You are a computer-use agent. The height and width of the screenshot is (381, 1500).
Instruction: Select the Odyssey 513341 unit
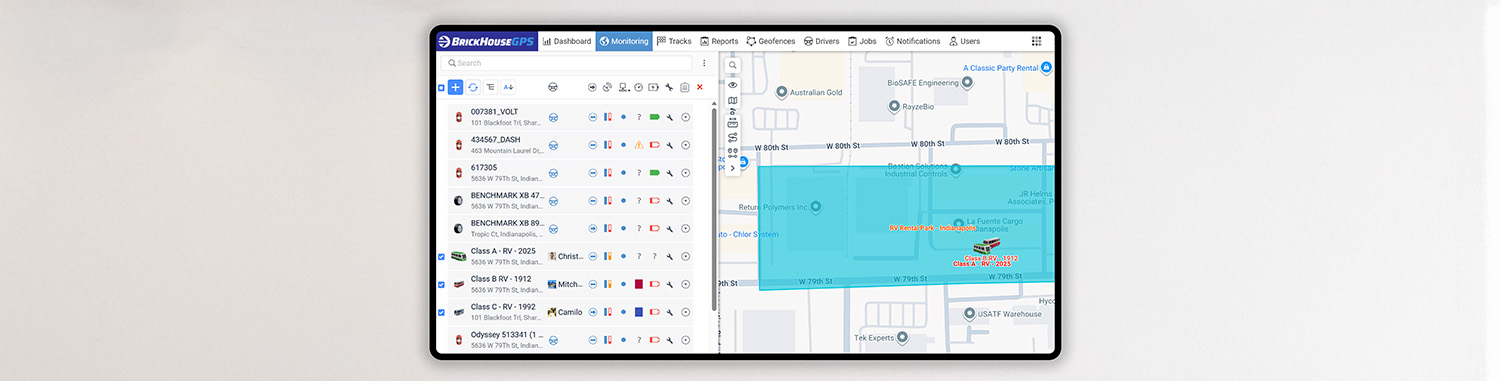(x=570, y=340)
